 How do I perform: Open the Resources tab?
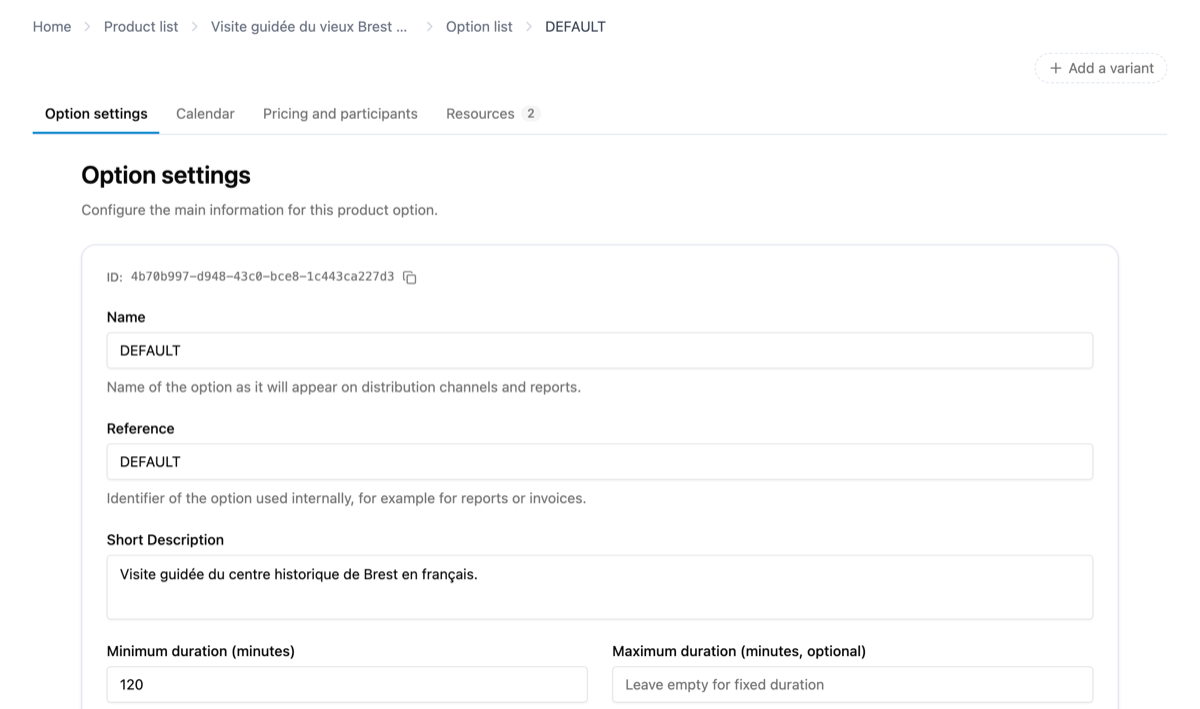tap(493, 114)
